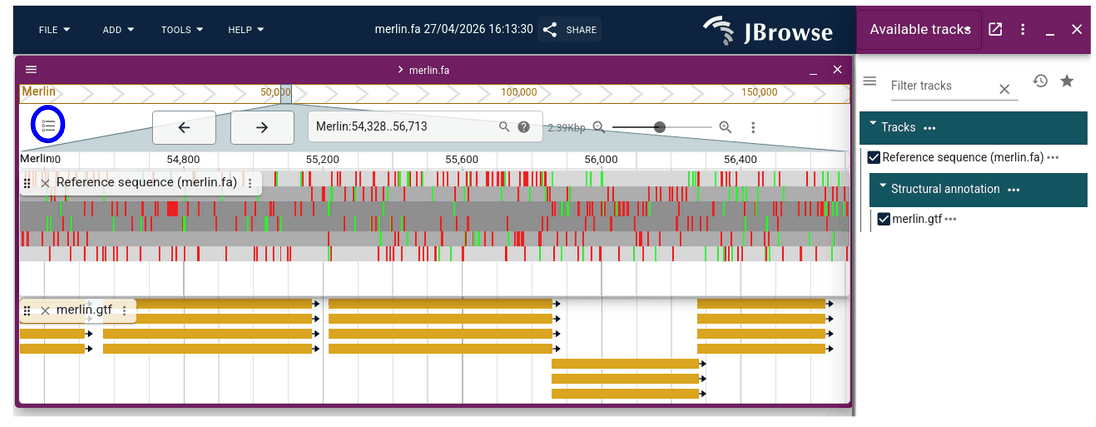Open the widget panel kebab menu
This screenshot has height=427, width=1096.
[x=1023, y=29]
